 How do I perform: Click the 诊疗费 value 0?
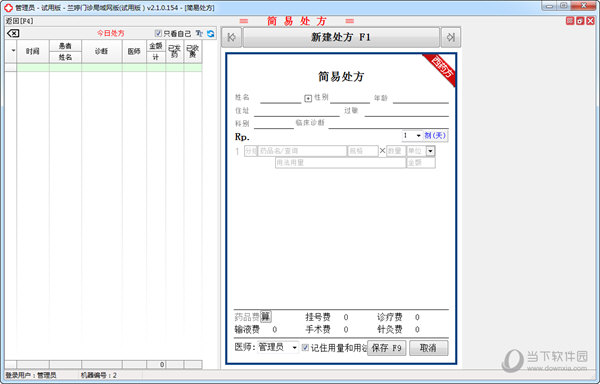(417, 317)
